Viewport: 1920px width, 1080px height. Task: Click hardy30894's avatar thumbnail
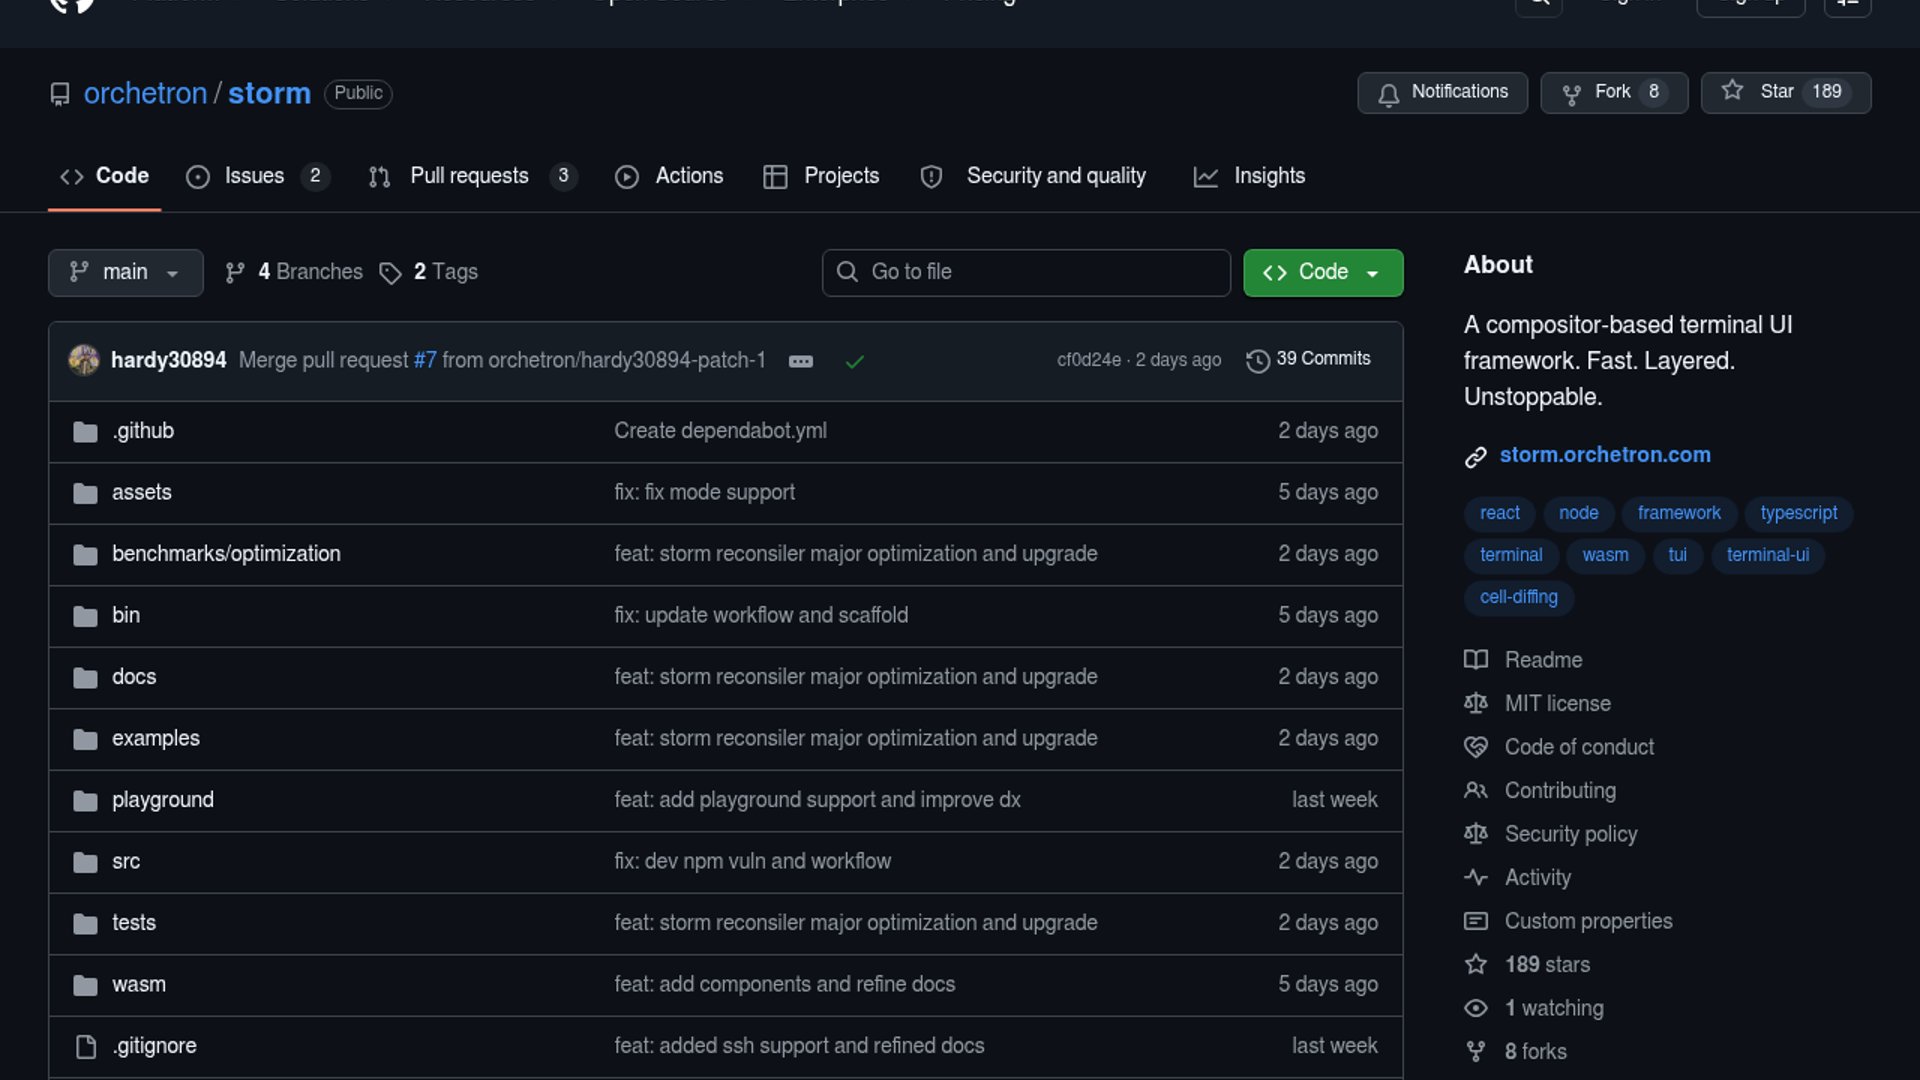coord(84,360)
